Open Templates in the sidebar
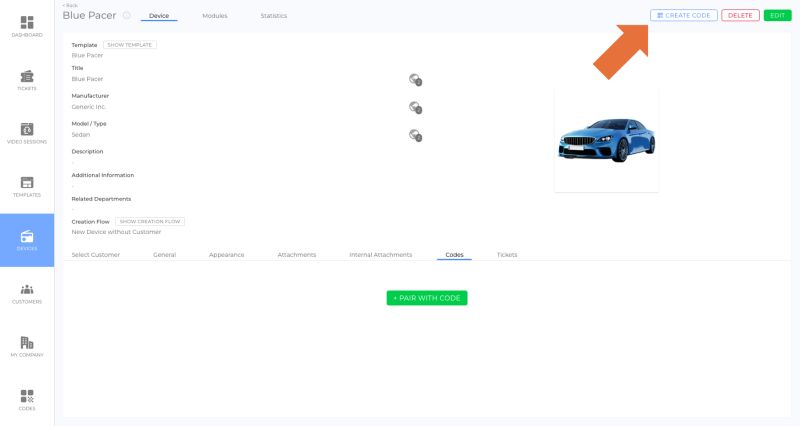The height and width of the screenshot is (426, 800). click(27, 187)
